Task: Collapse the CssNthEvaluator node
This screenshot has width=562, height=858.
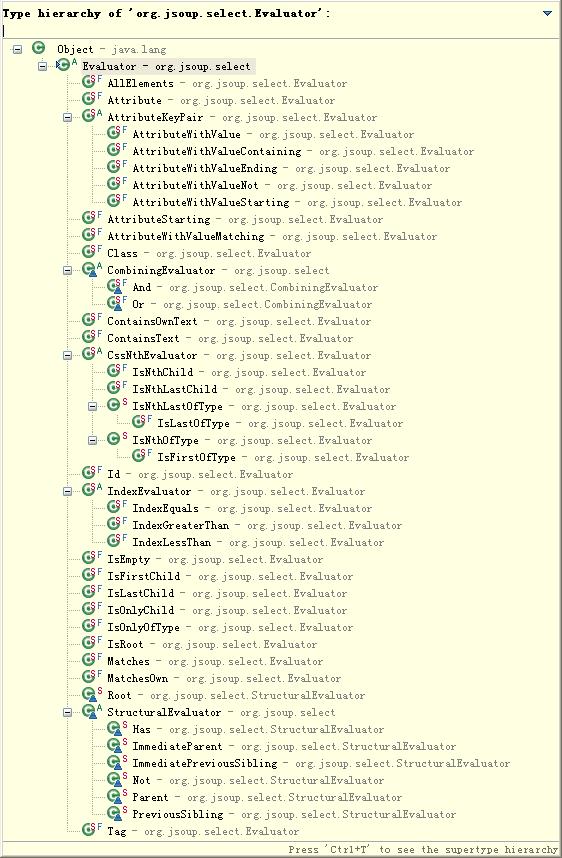Action: click(x=67, y=355)
